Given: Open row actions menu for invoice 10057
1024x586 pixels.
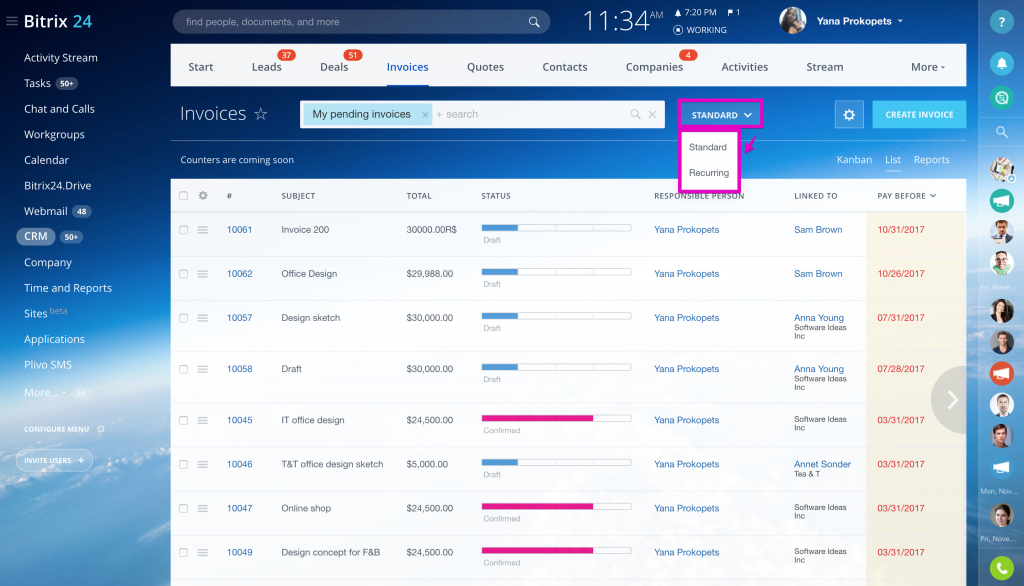Looking at the screenshot, I should (x=203, y=318).
